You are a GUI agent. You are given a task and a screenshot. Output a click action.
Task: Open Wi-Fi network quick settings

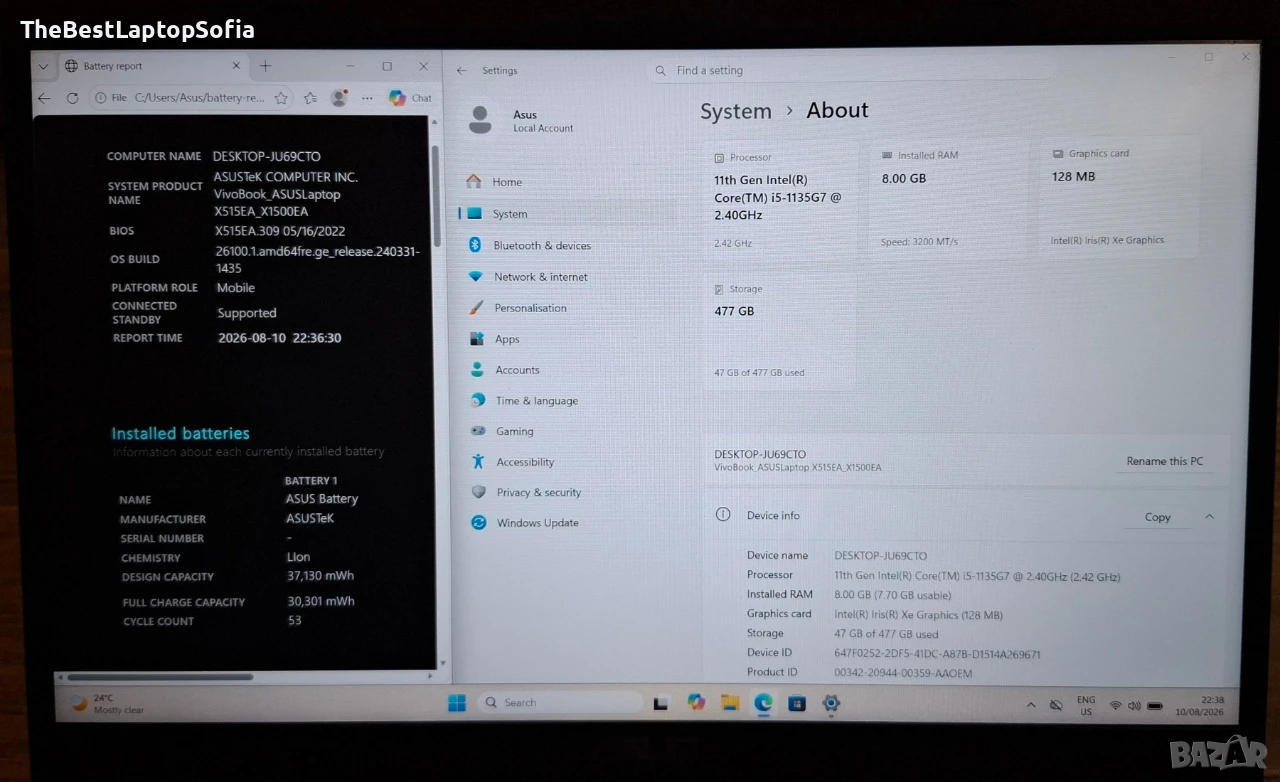[x=1115, y=705]
